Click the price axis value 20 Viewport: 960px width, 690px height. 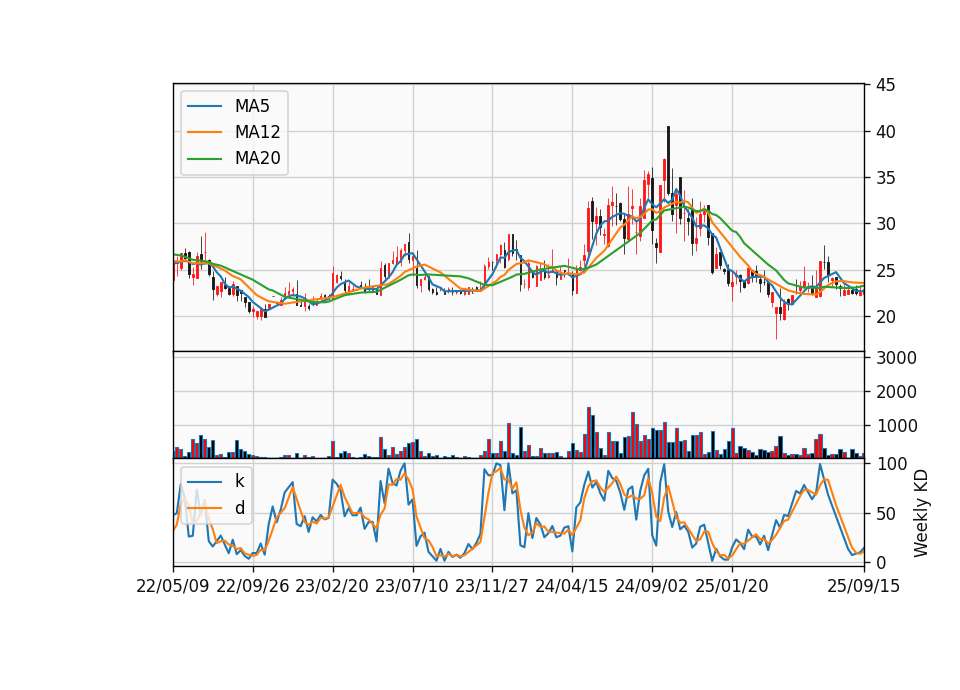[885, 317]
